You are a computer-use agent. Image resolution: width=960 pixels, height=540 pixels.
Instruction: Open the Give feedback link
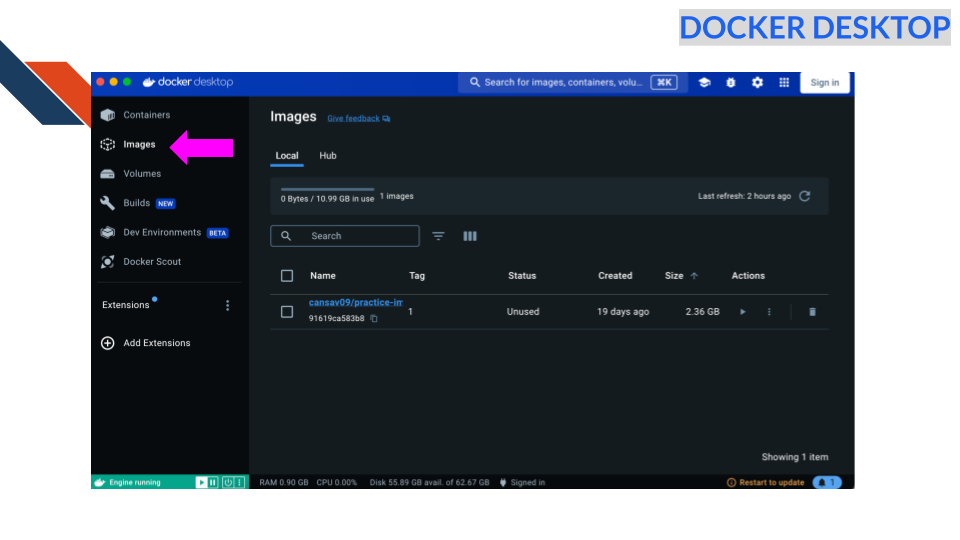click(358, 119)
